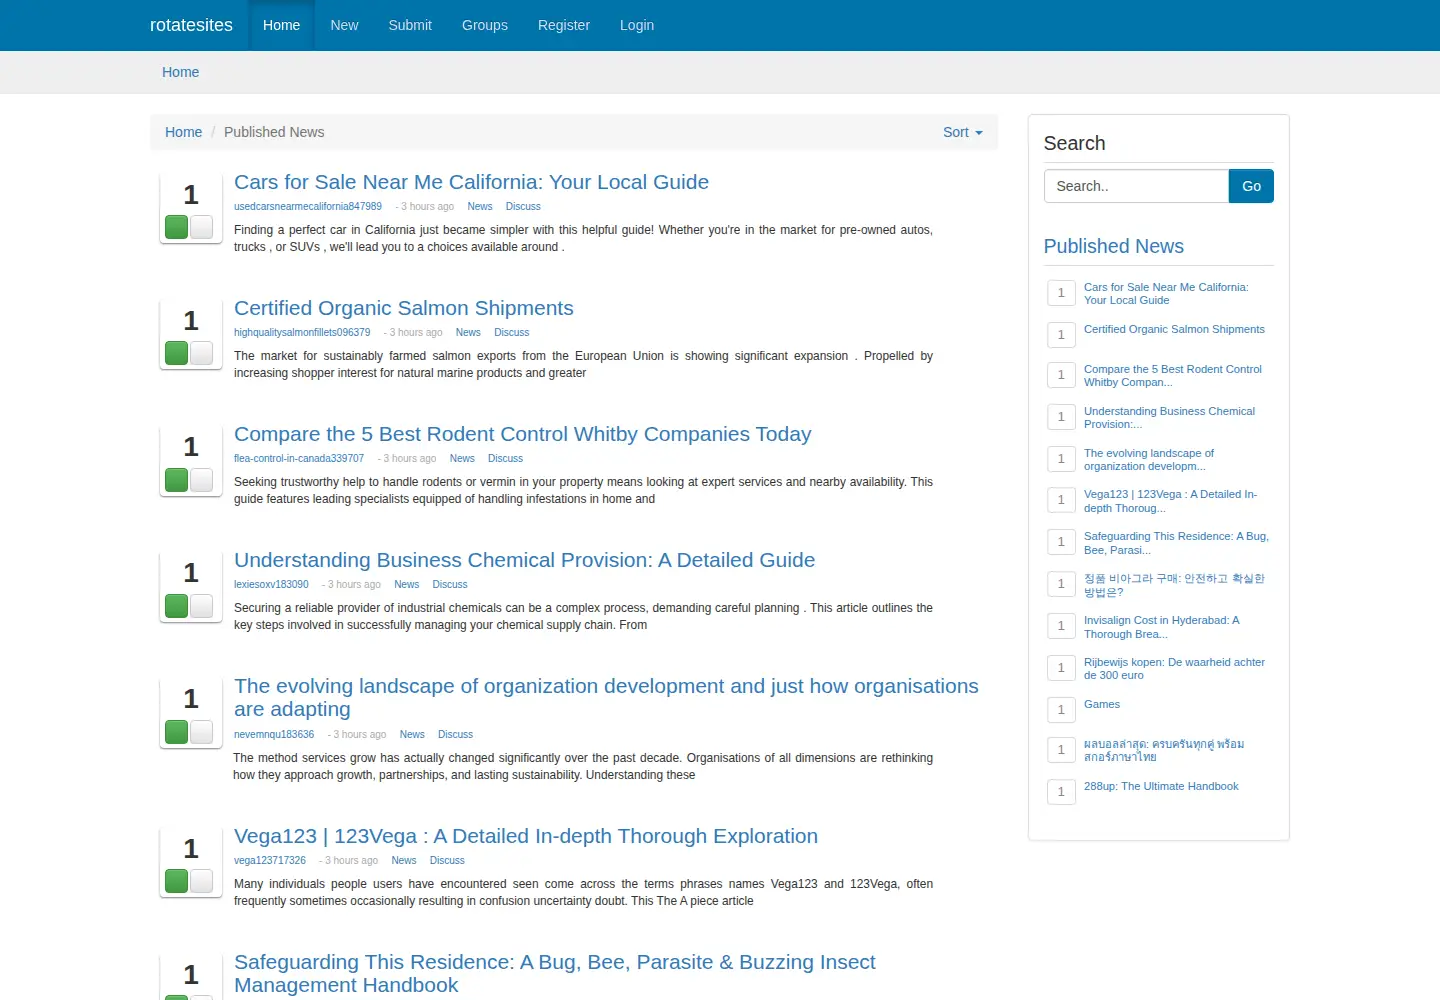Open sidebar link Games

tap(1102, 705)
